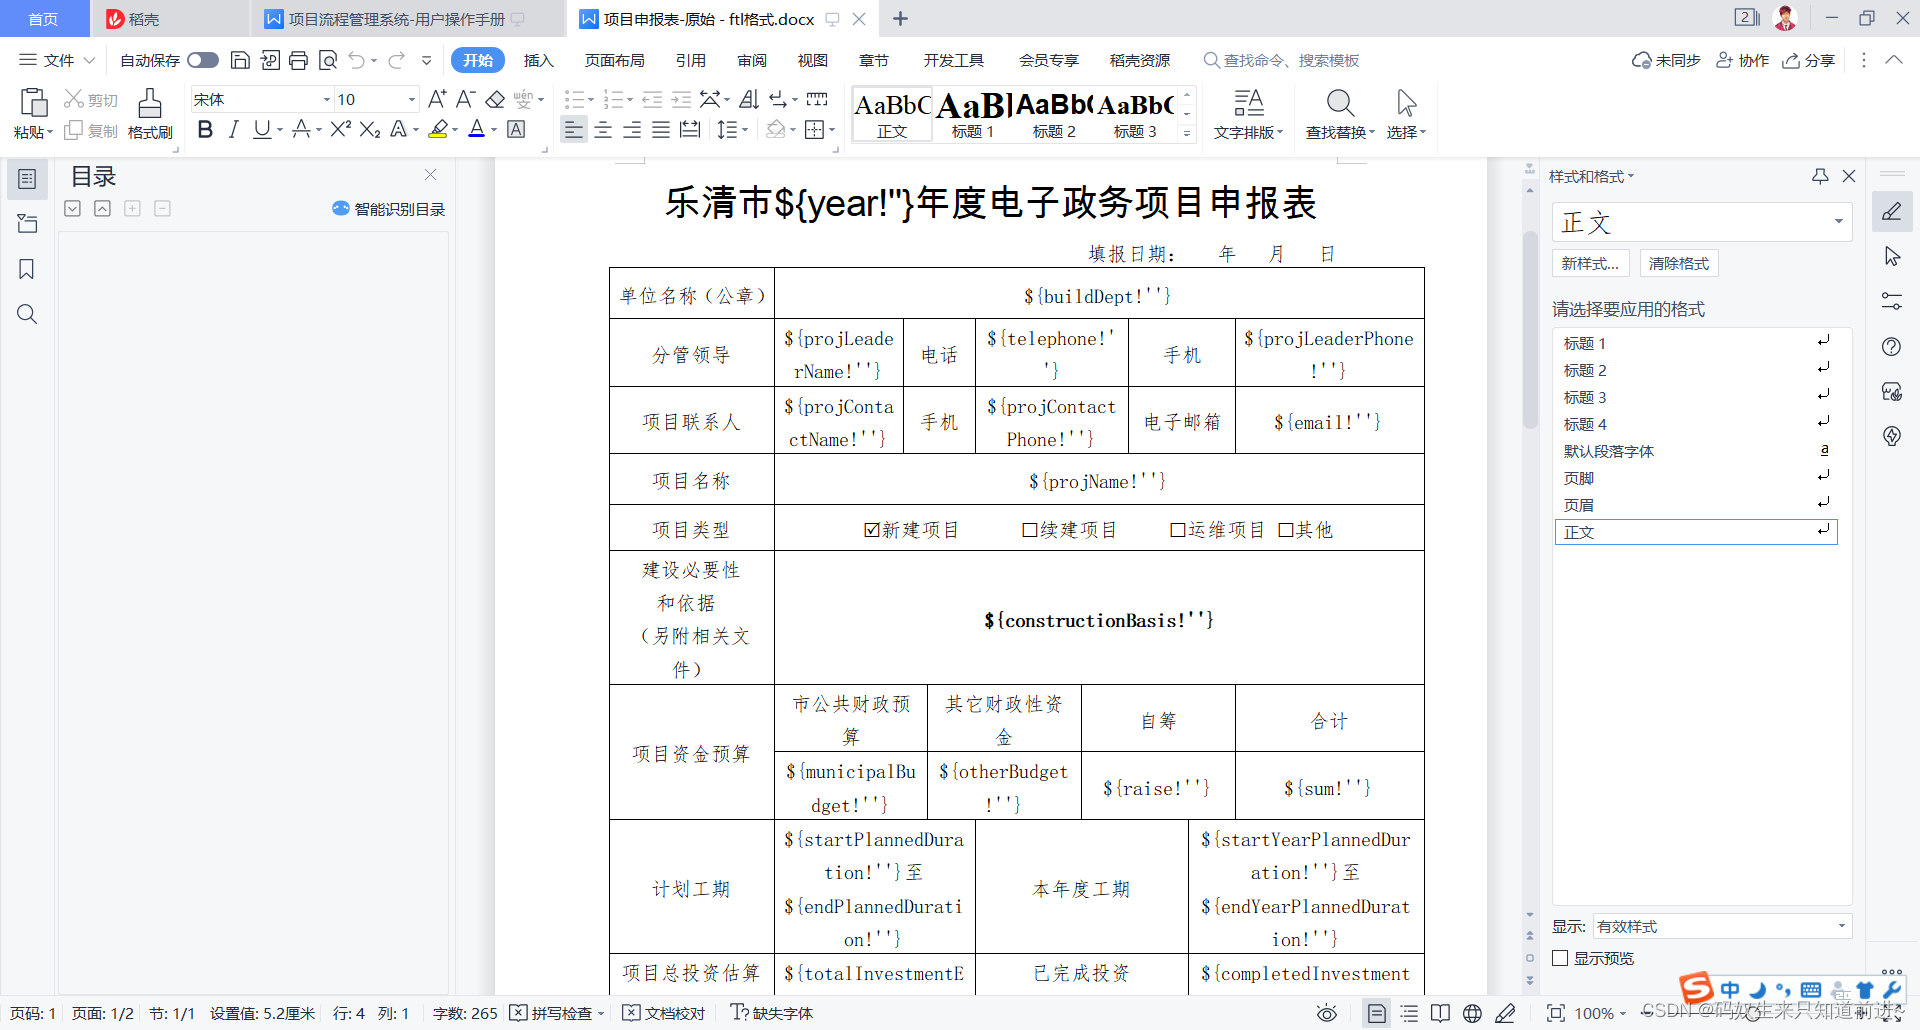
Task: Click the zoom slider handle in status bar
Action: coord(1752,1013)
